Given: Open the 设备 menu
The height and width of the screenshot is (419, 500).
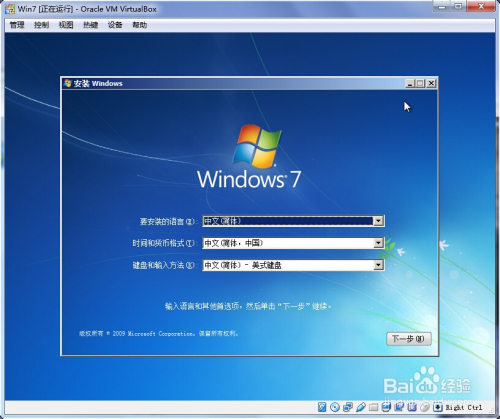Looking at the screenshot, I should click(115, 25).
